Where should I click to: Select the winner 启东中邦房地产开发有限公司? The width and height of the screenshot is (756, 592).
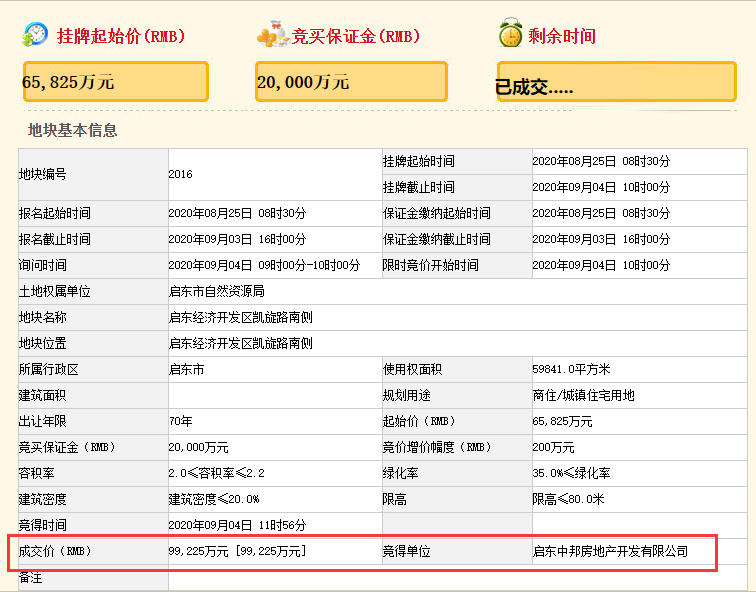[610, 551]
